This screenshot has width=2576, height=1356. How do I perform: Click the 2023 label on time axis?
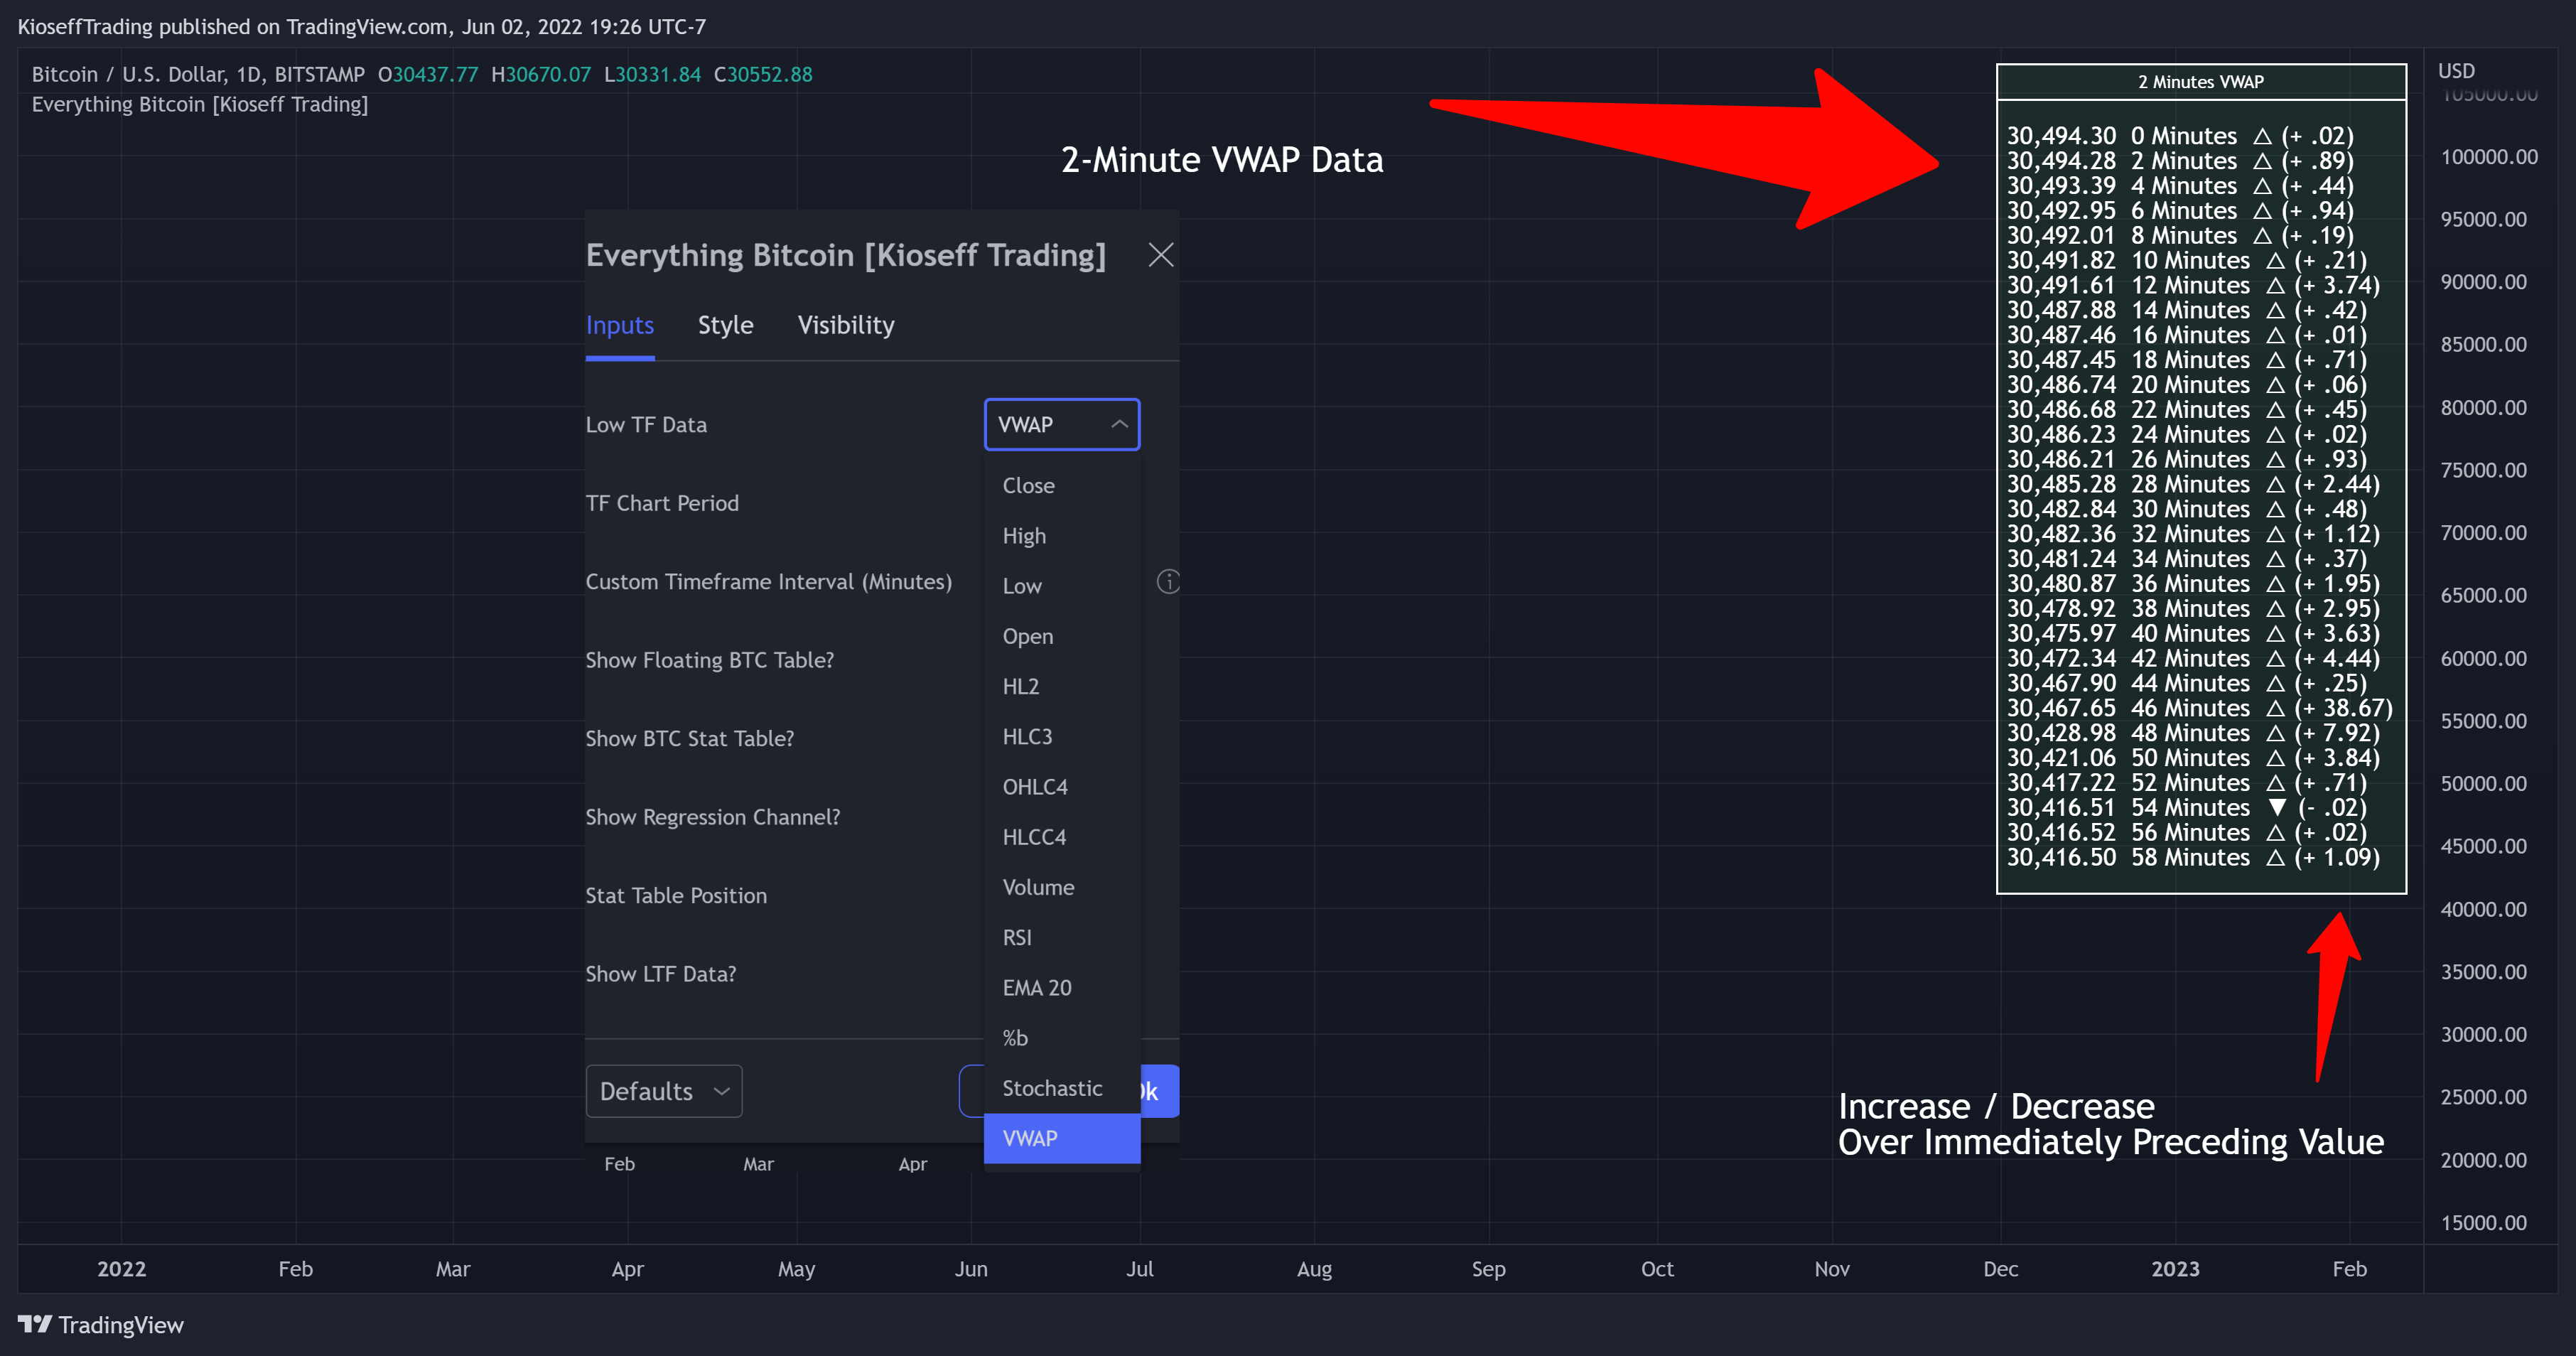(x=2175, y=1268)
